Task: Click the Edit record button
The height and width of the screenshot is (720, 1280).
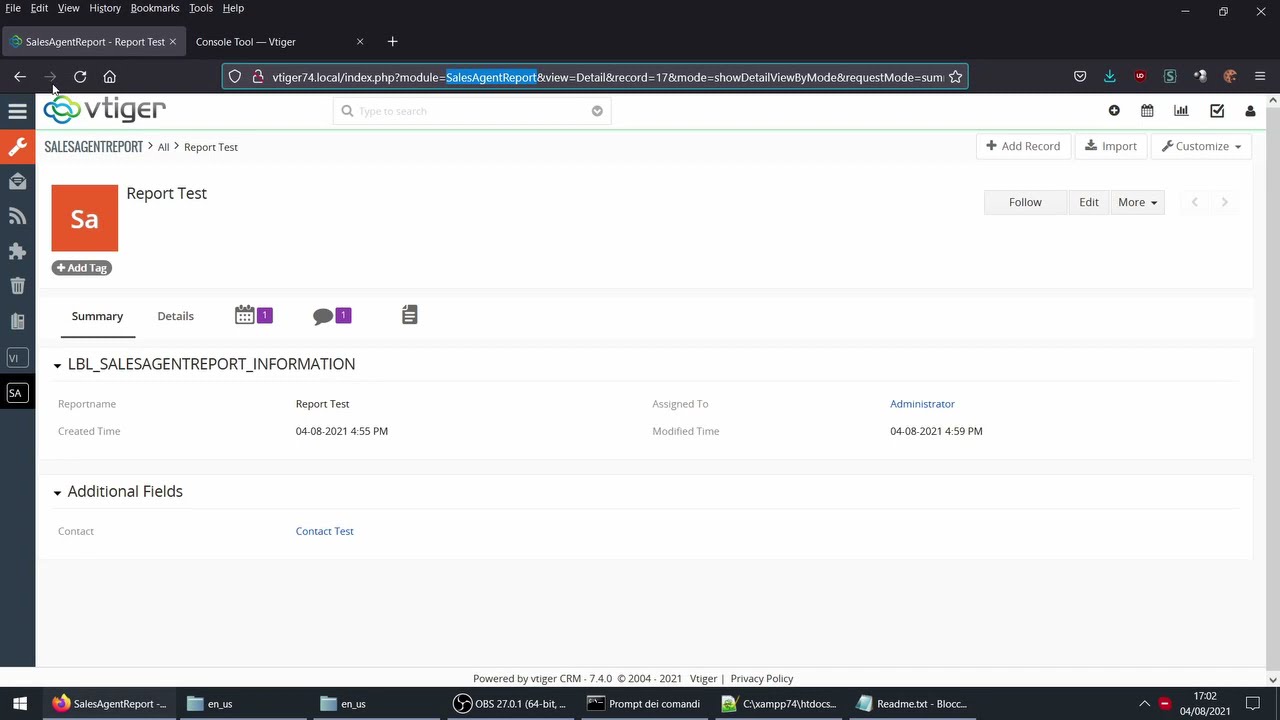Action: click(1089, 202)
